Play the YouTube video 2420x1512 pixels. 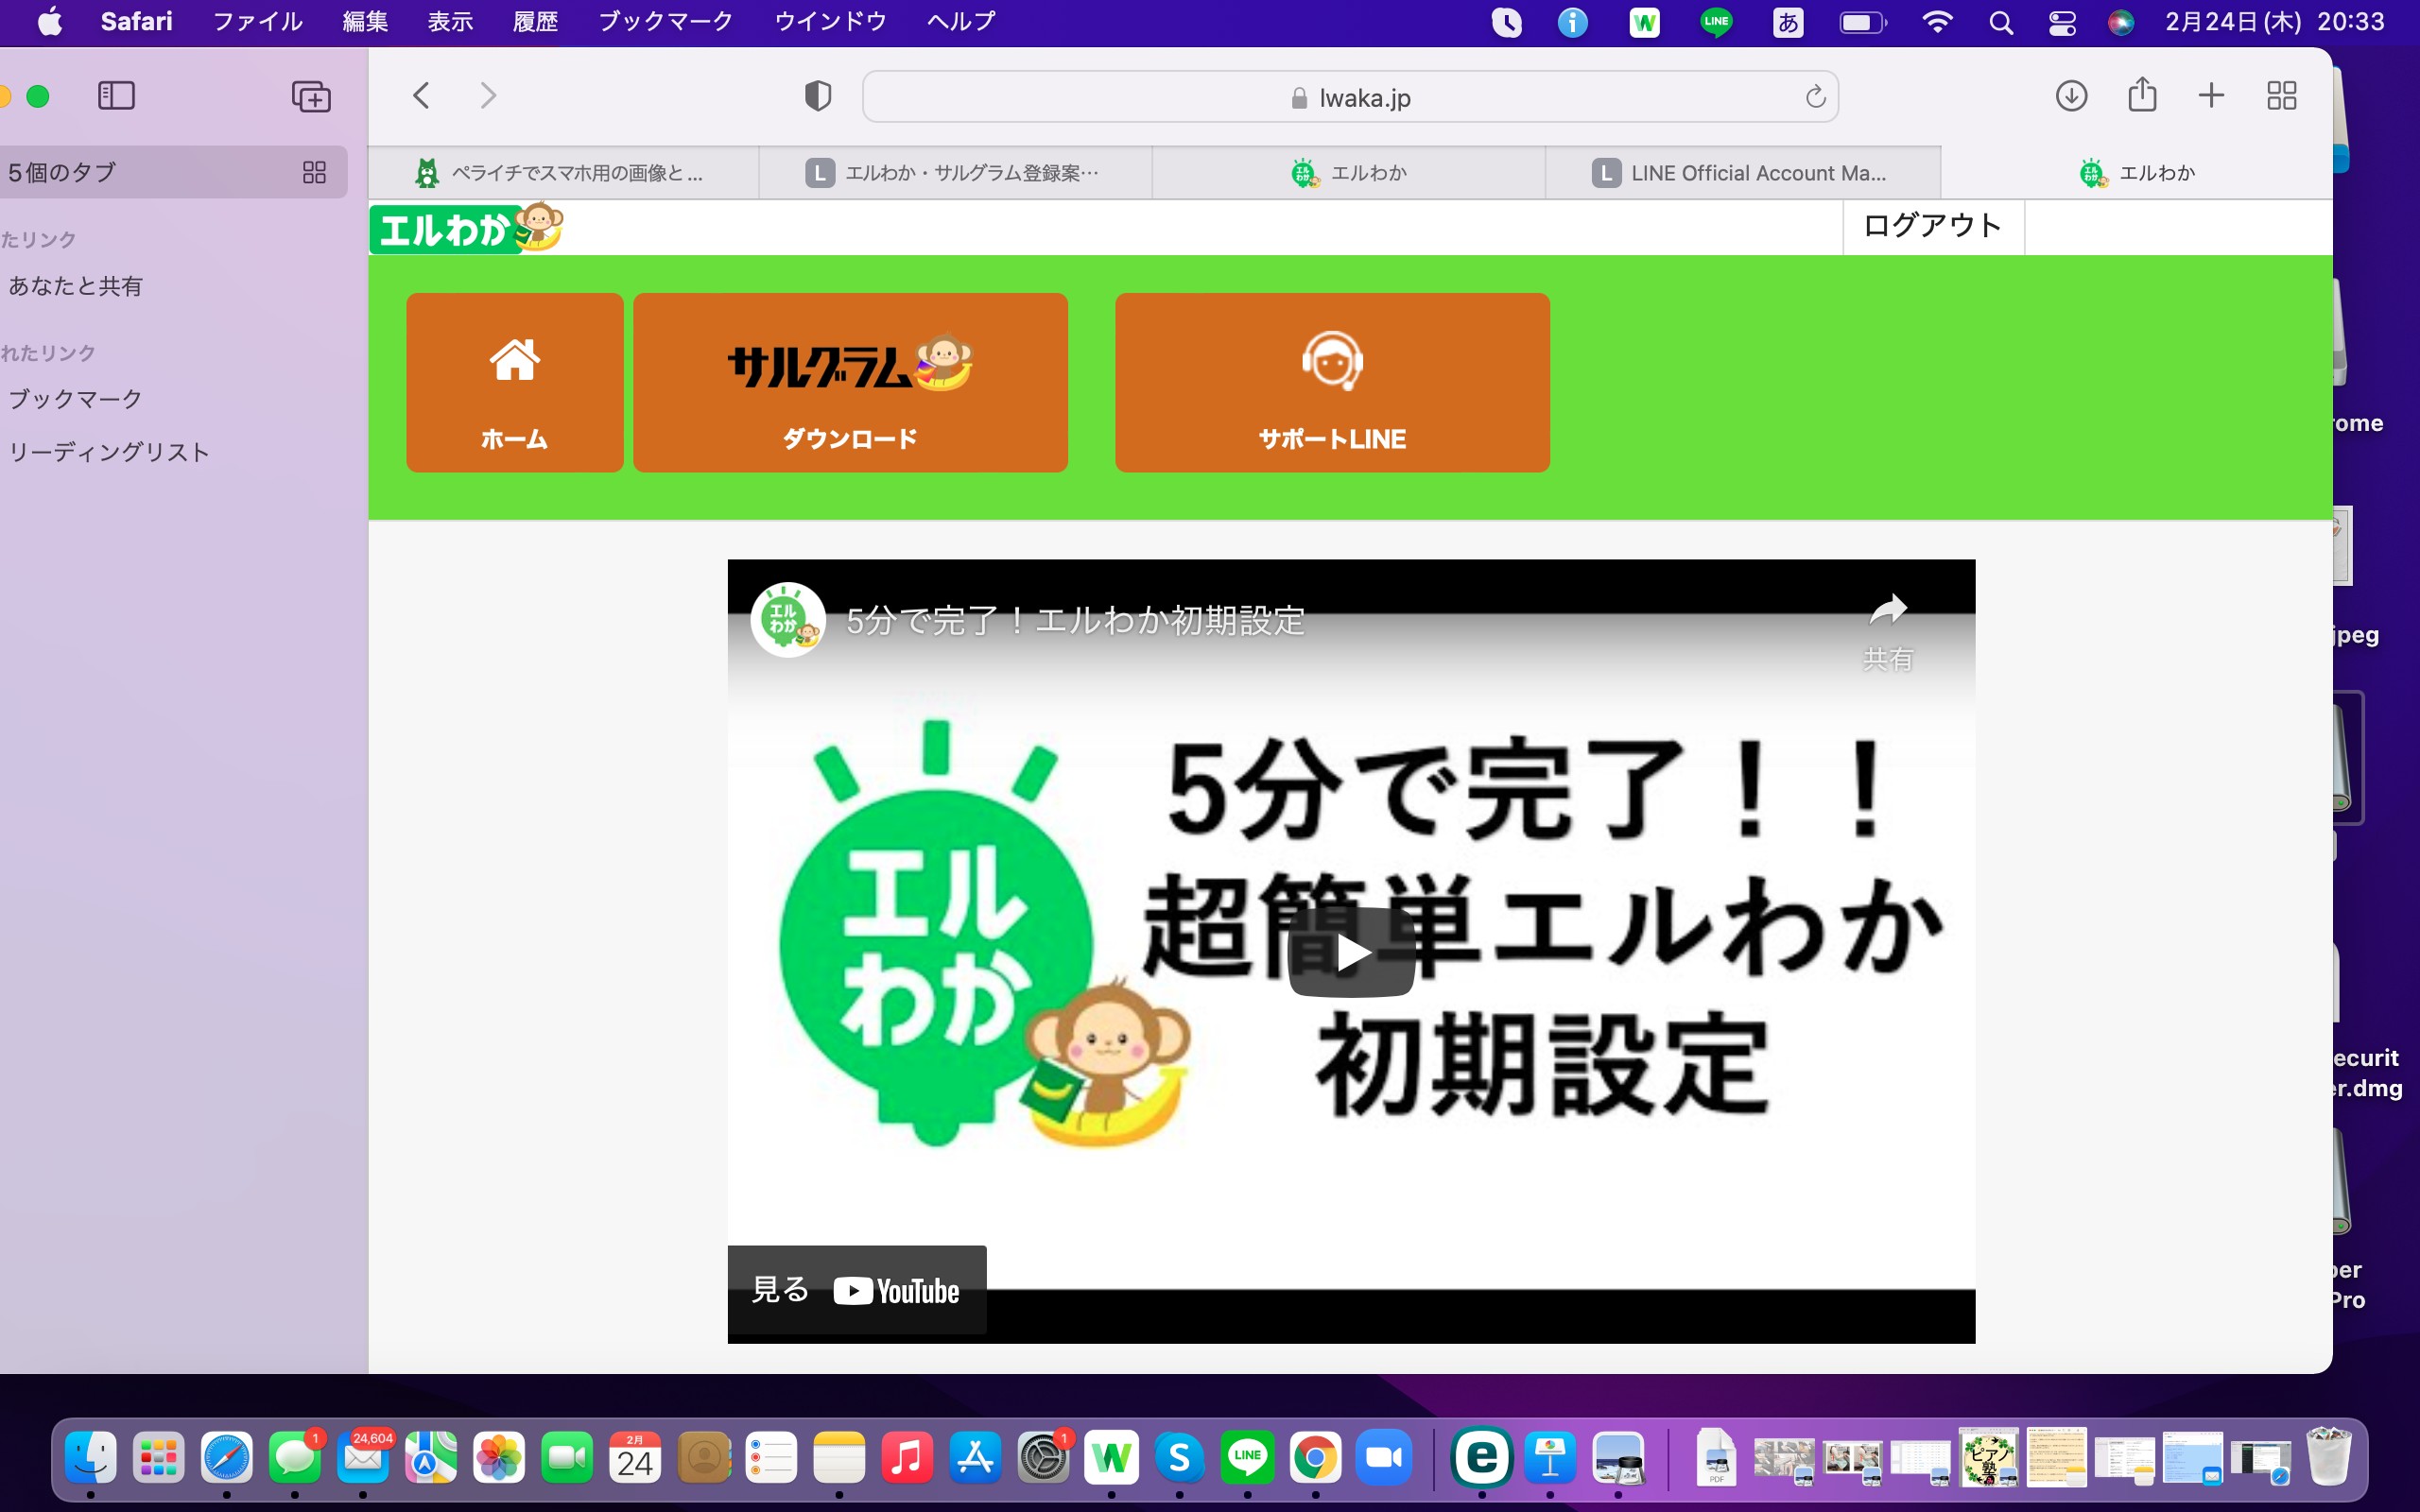tap(1351, 952)
